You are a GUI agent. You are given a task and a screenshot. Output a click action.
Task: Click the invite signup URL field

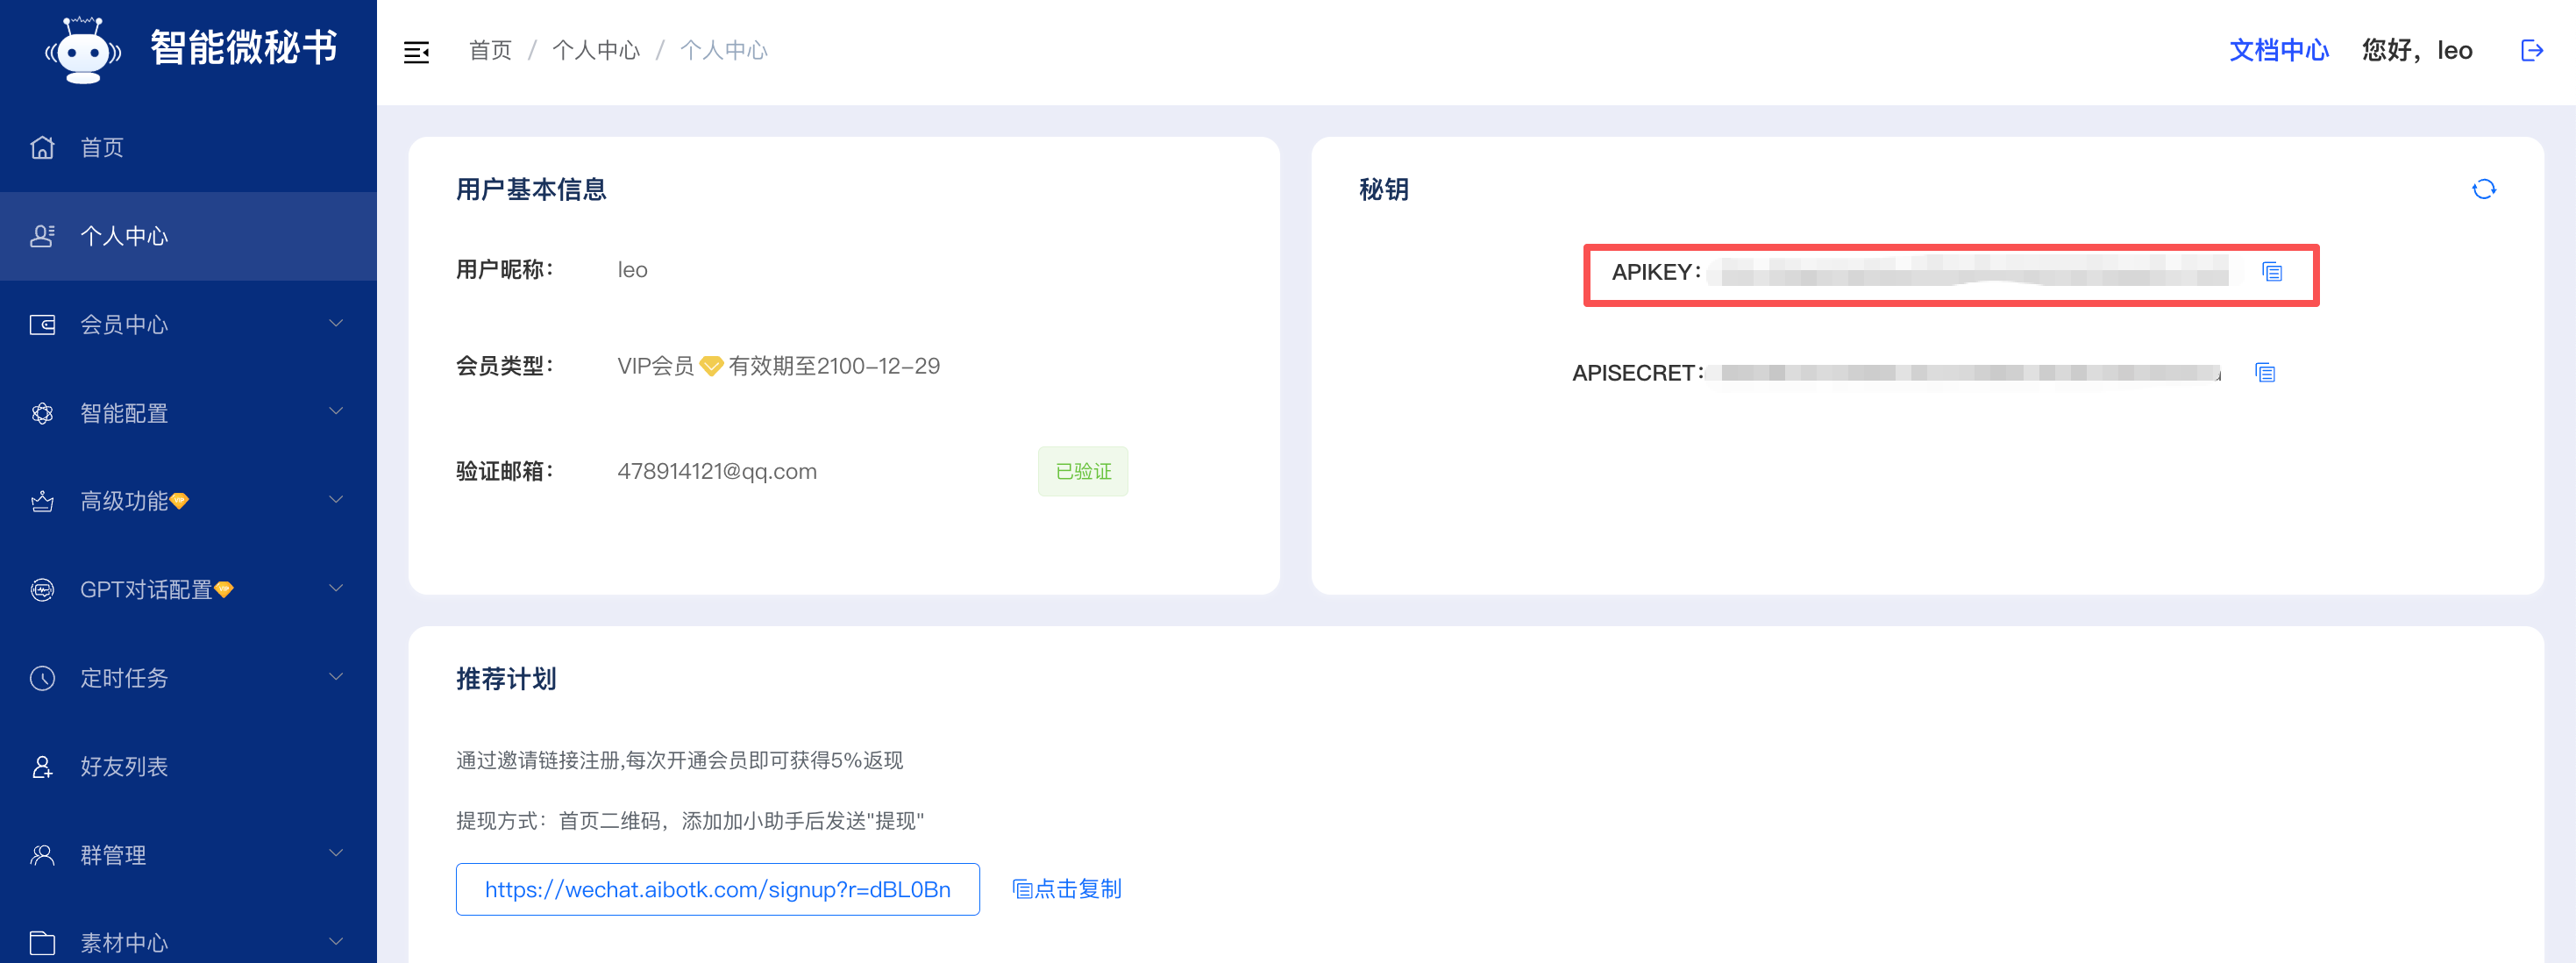(717, 889)
